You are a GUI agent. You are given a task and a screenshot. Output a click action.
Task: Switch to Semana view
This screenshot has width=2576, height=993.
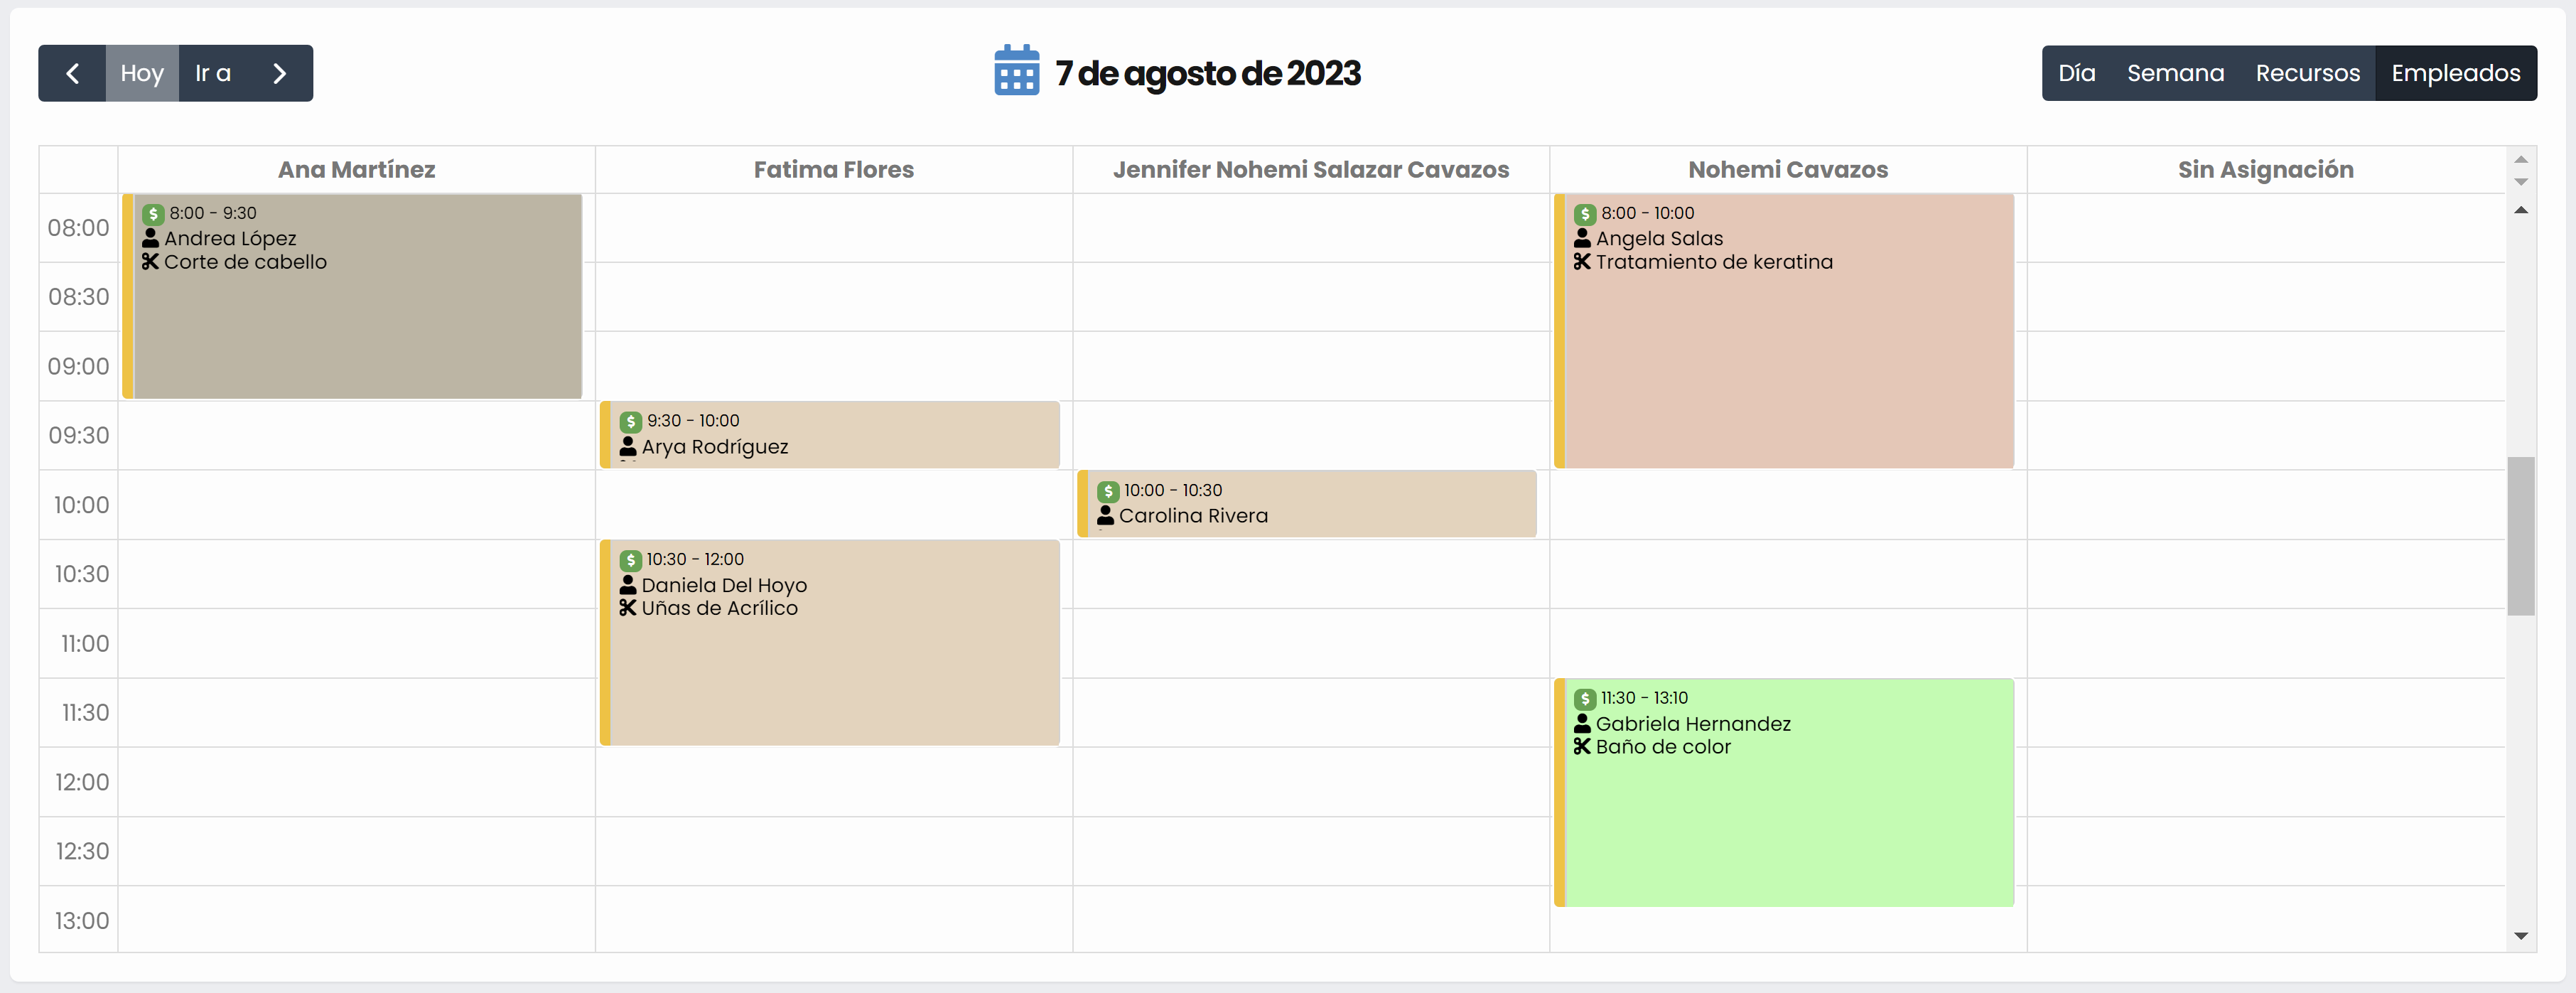coord(2175,73)
